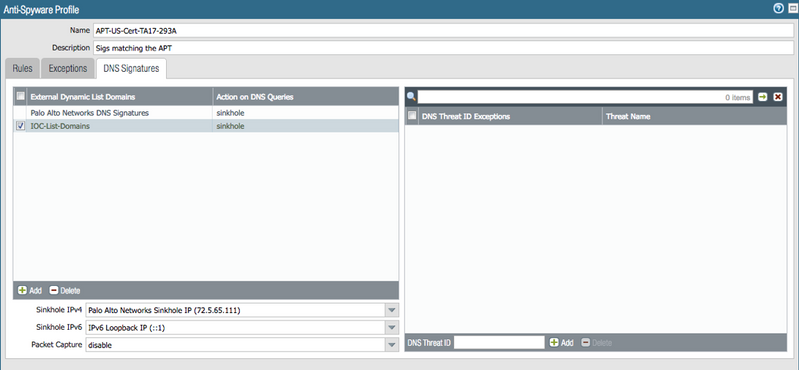Add the DNS Threat ID exception

coord(562,343)
